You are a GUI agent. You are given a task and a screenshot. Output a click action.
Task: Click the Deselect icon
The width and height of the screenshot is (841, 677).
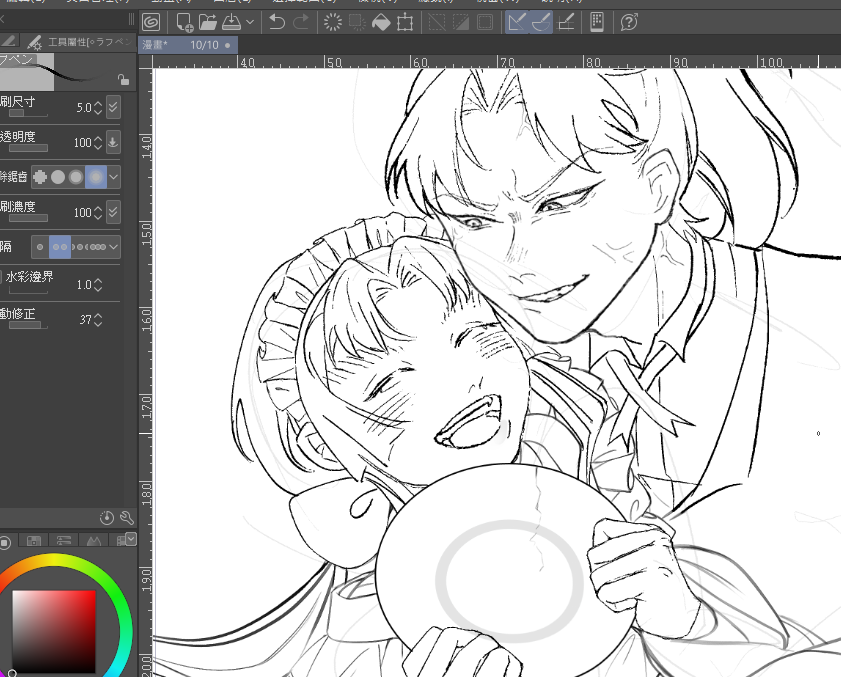[x=437, y=23]
